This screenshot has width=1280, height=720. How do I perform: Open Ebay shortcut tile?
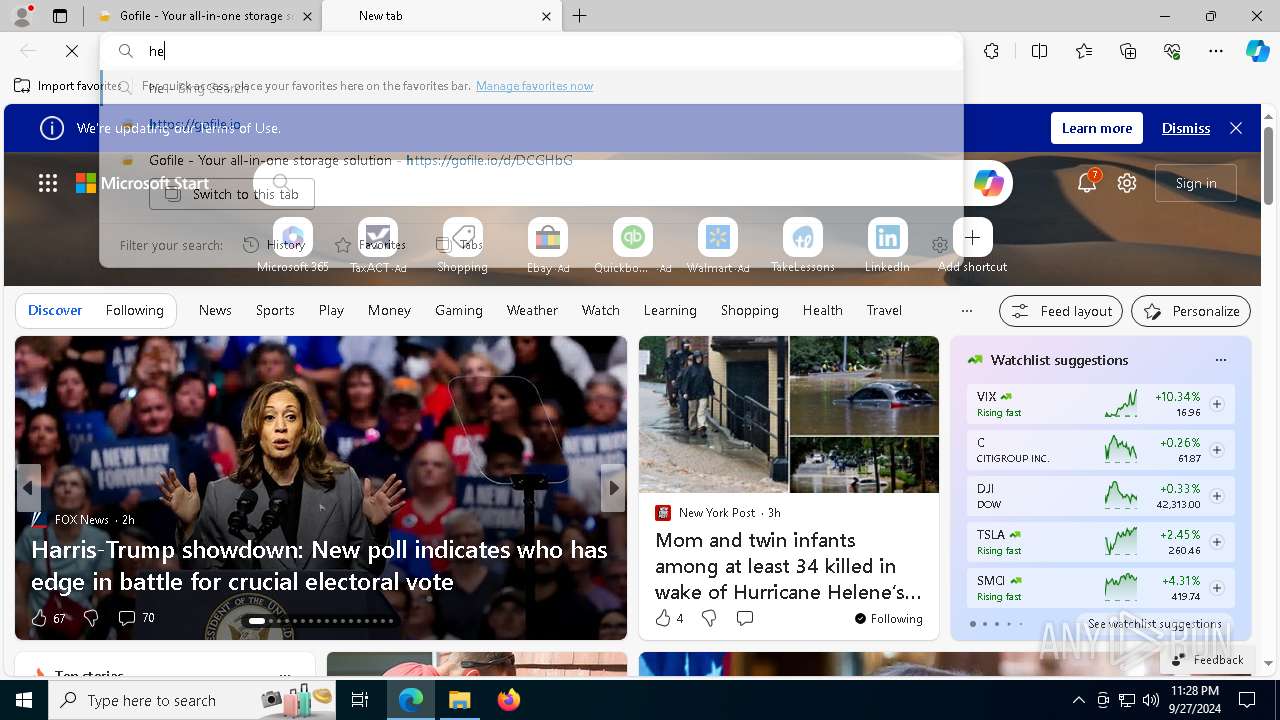(x=547, y=246)
